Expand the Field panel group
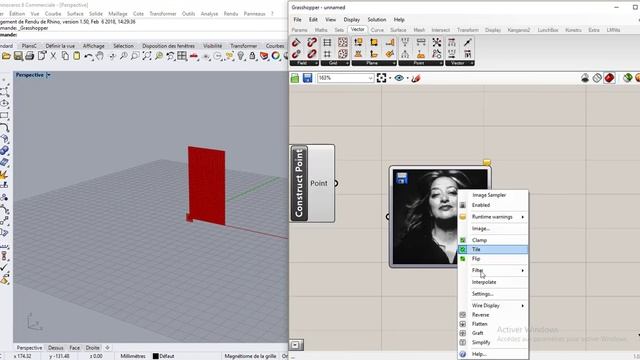Image resolution: width=640 pixels, height=360 pixels. pyautogui.click(x=304, y=63)
